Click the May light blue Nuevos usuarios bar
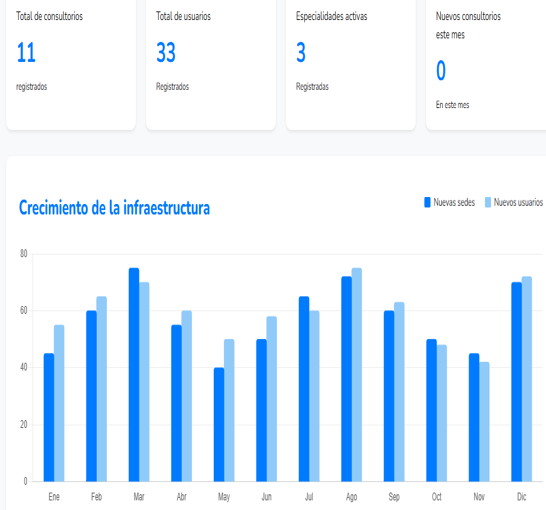Screen dimensions: 546x510 pyautogui.click(x=229, y=410)
